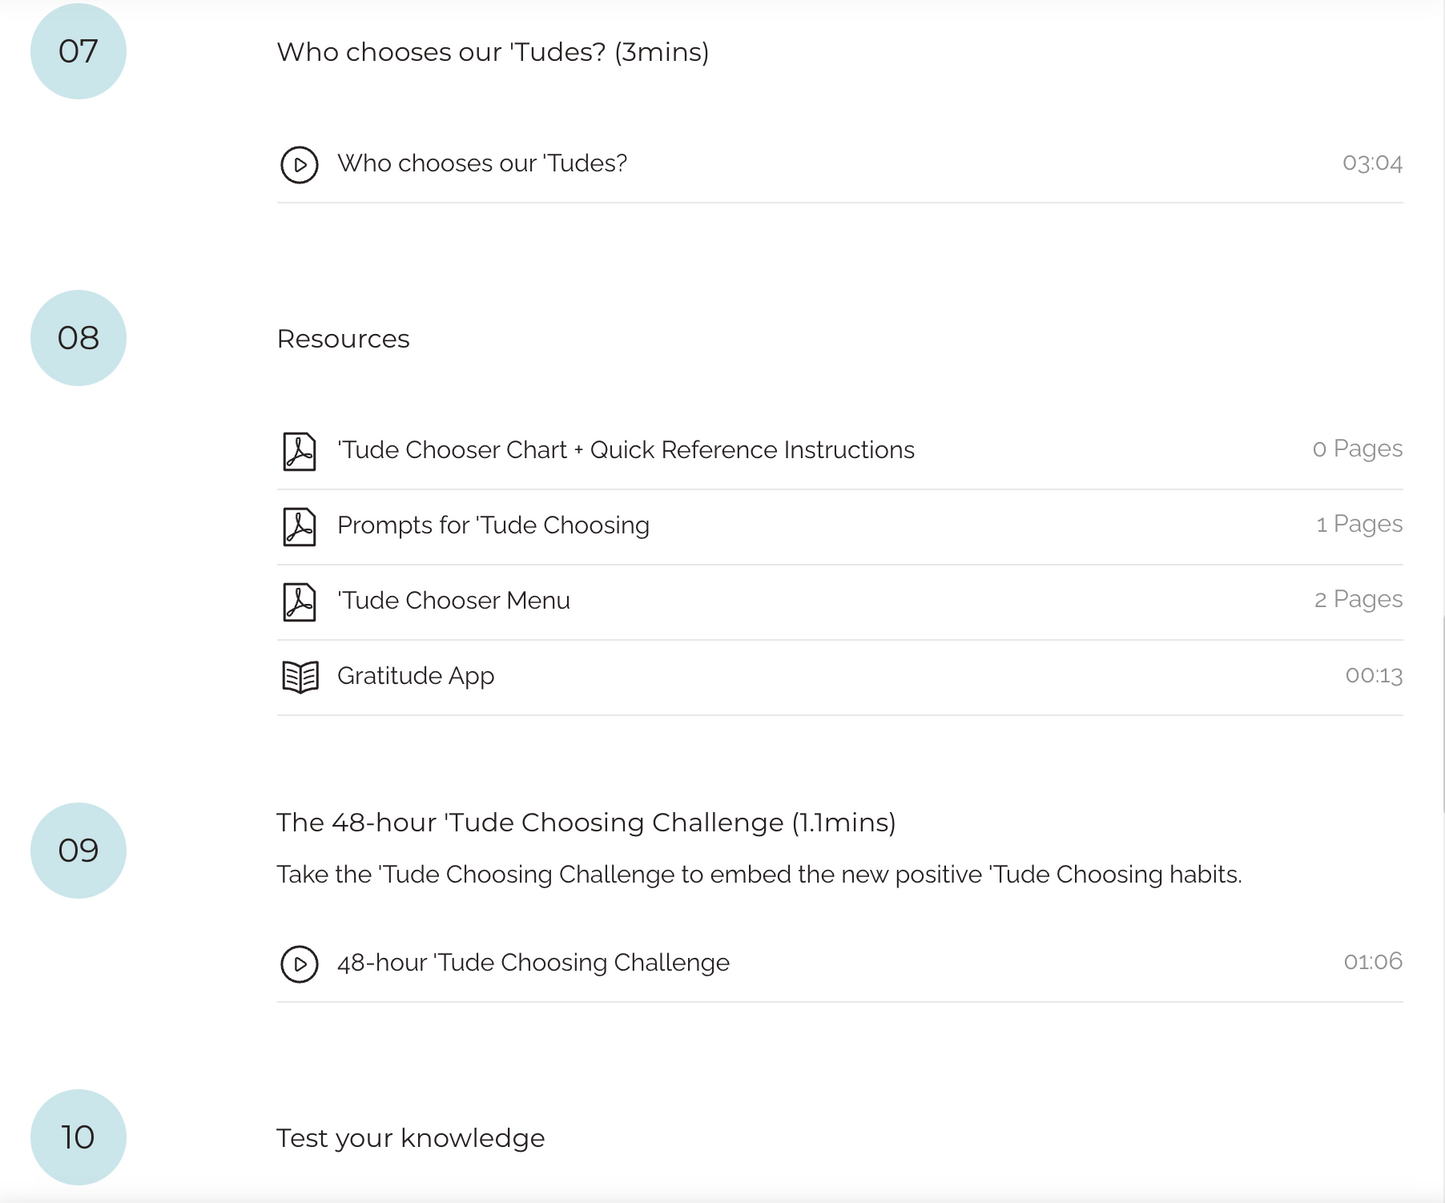Start the 48-hour 'Tude Choosing Challenge video
1445x1203 pixels.
tap(533, 963)
